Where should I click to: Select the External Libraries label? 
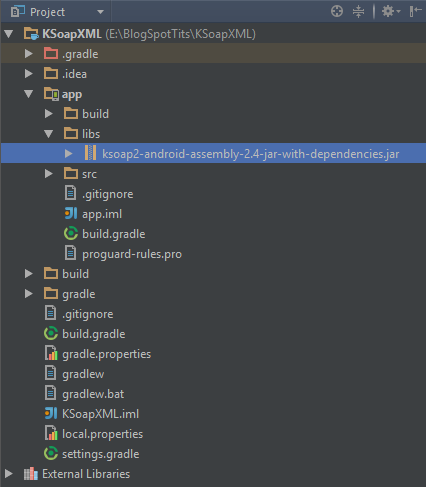click(86, 474)
